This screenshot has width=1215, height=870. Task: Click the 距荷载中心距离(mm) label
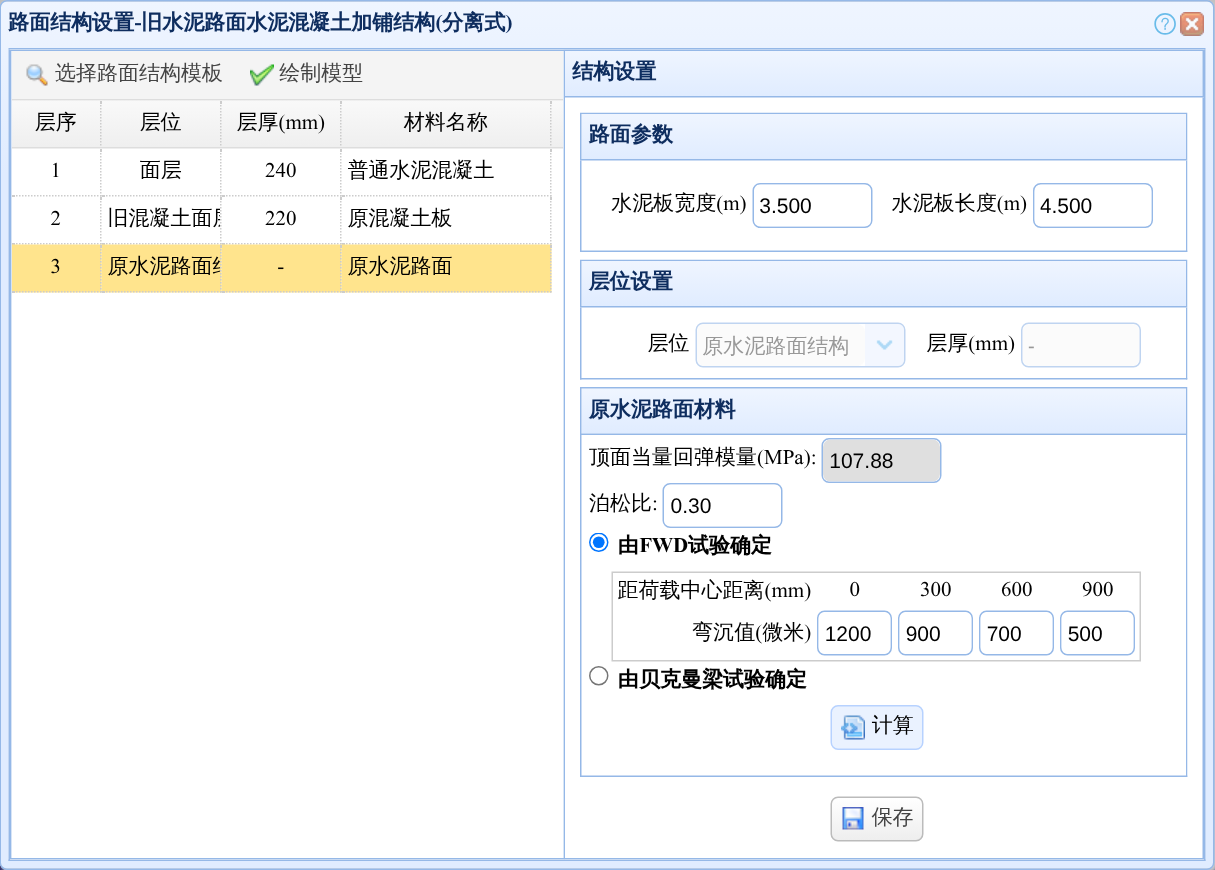714,590
